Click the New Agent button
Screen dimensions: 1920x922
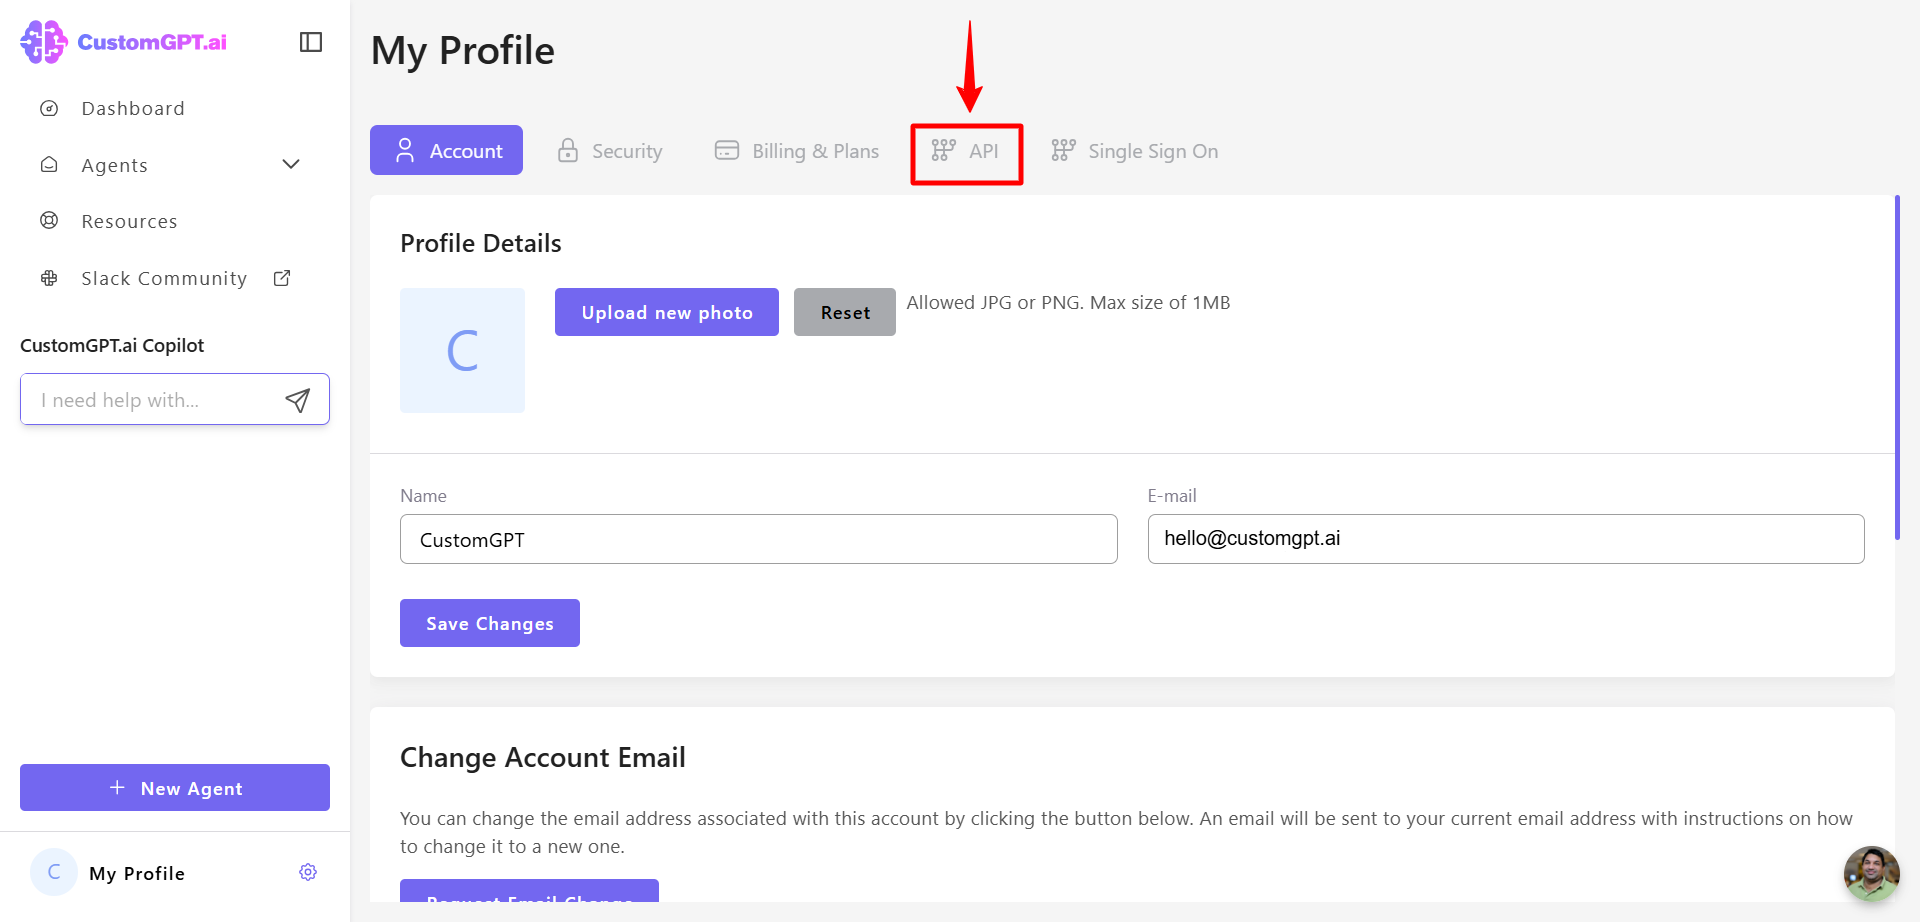point(175,787)
